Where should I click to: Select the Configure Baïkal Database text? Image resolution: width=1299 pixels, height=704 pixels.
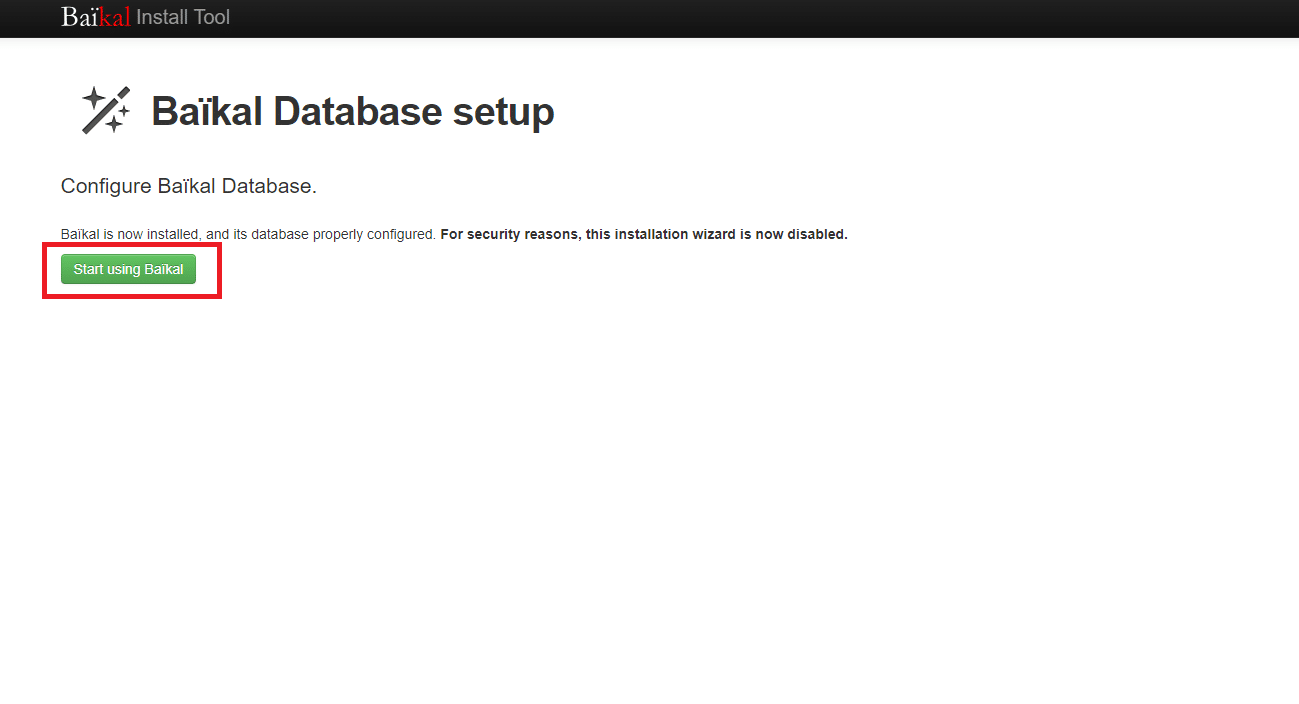coord(189,186)
